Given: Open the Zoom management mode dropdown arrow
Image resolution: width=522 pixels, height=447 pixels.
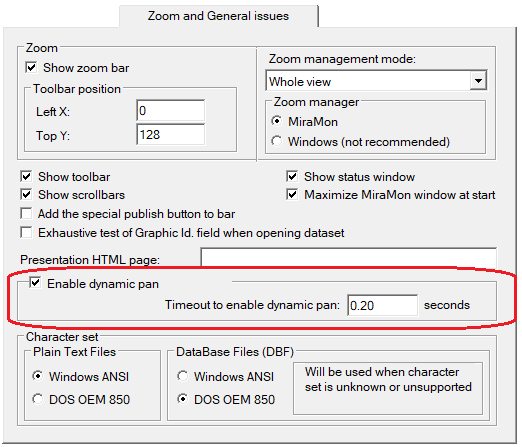Looking at the screenshot, I should [478, 81].
